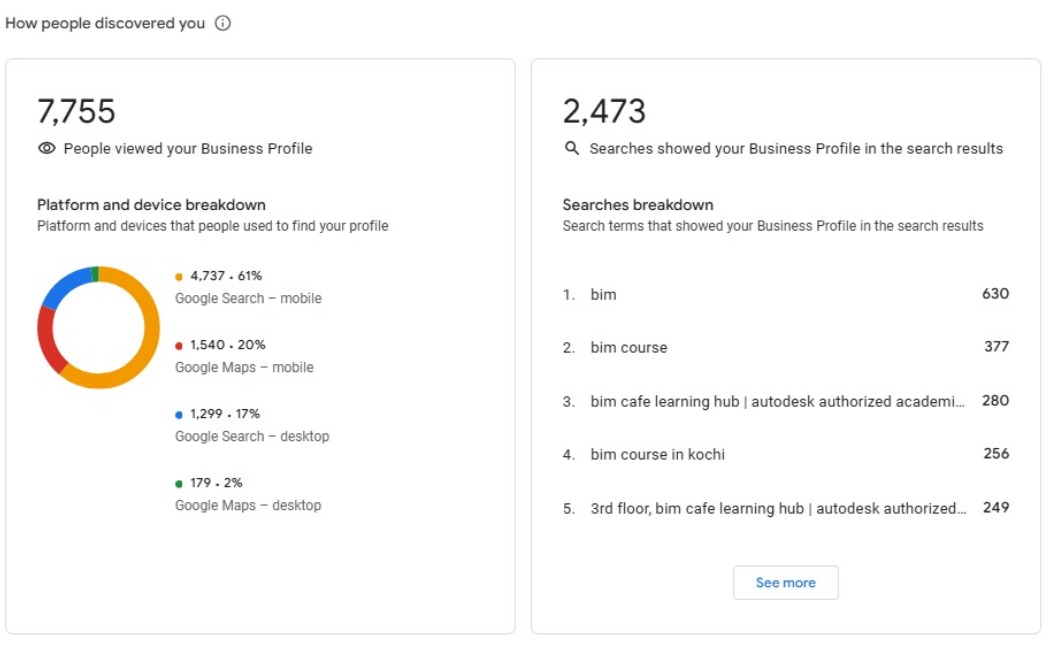Click the blue legend dot for Google Search desktop
1049x648 pixels.
click(180, 412)
